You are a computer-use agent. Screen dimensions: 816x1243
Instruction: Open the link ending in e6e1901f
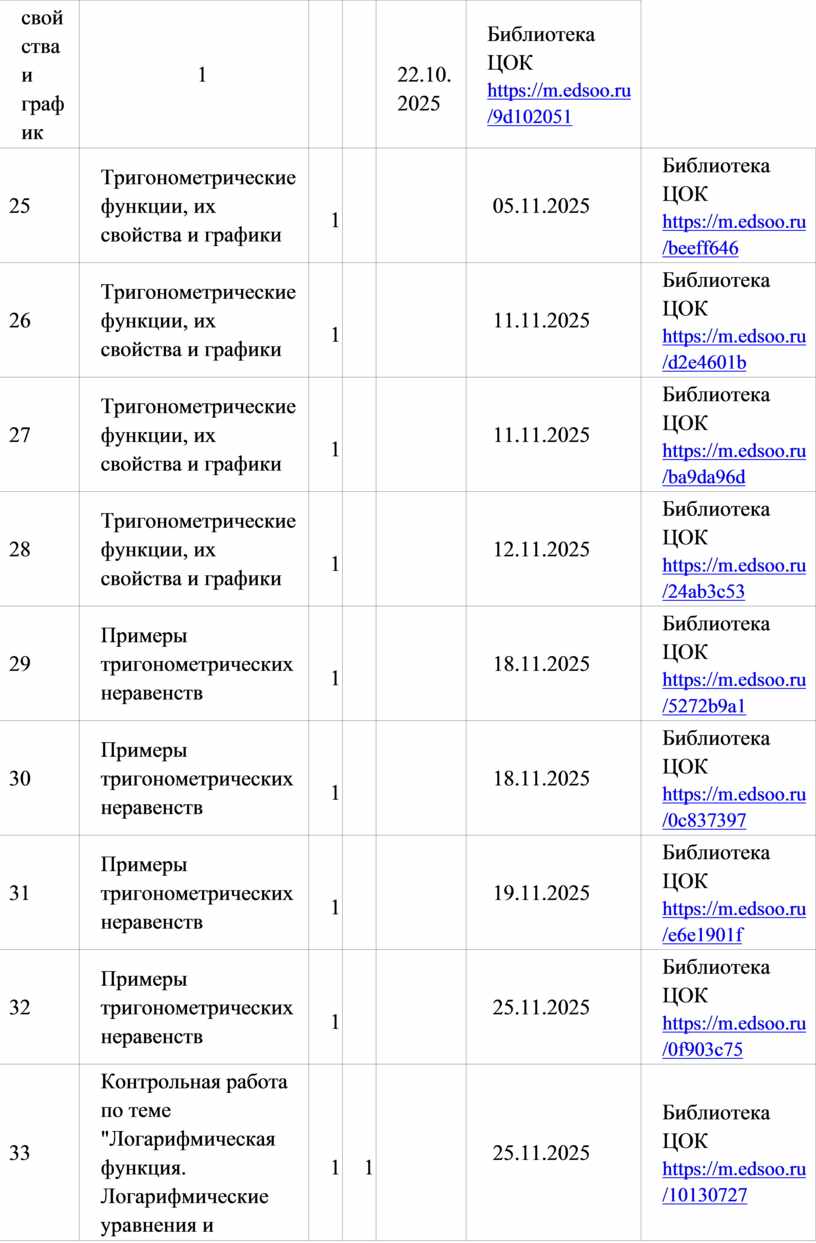(x=733, y=921)
